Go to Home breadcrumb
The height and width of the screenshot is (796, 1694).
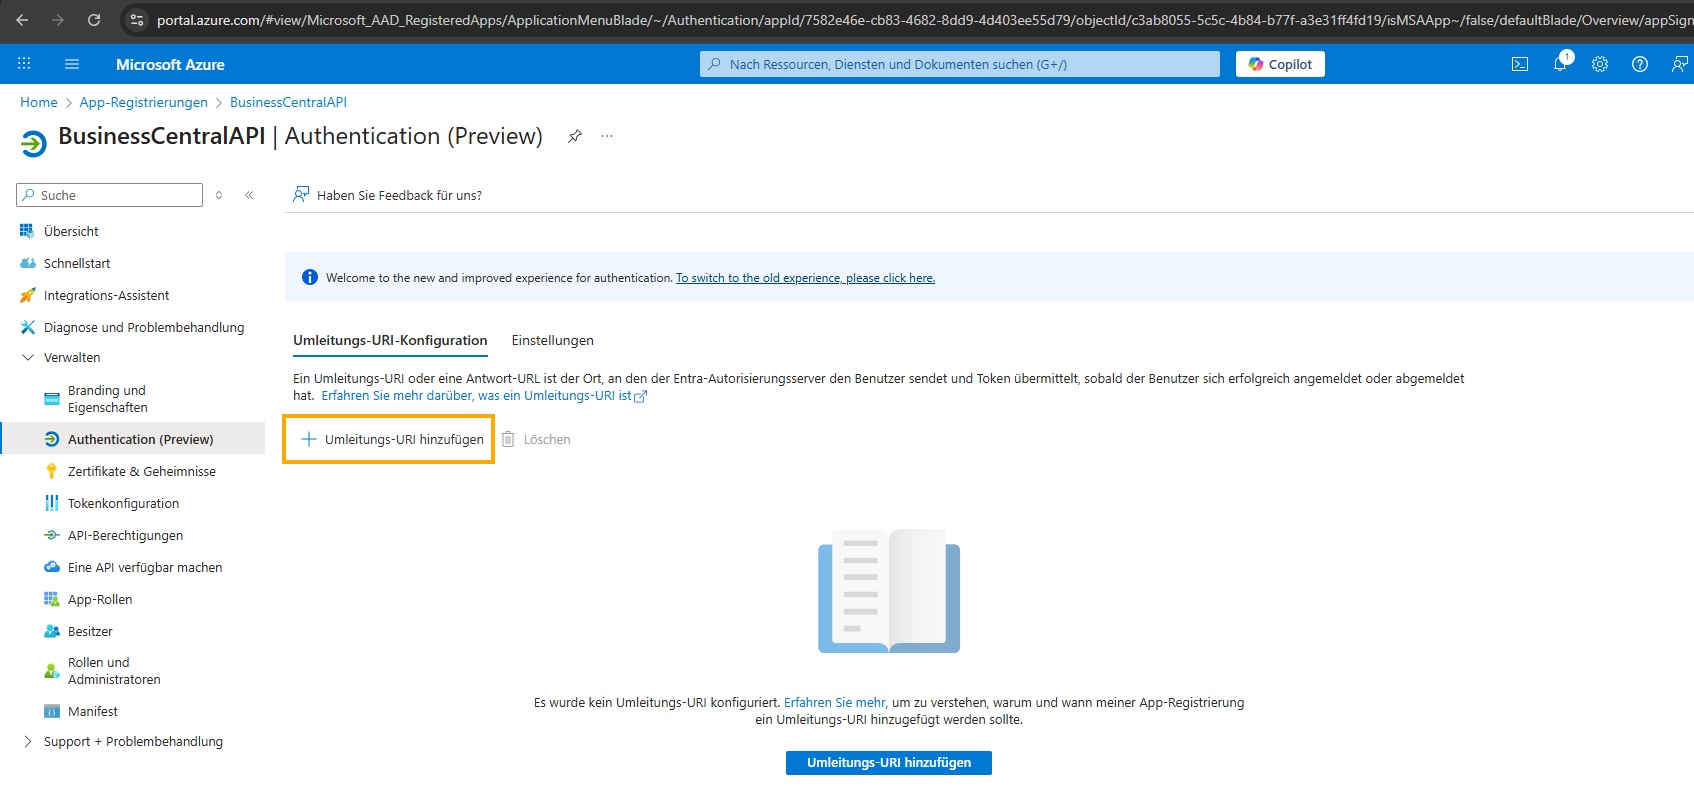click(39, 102)
